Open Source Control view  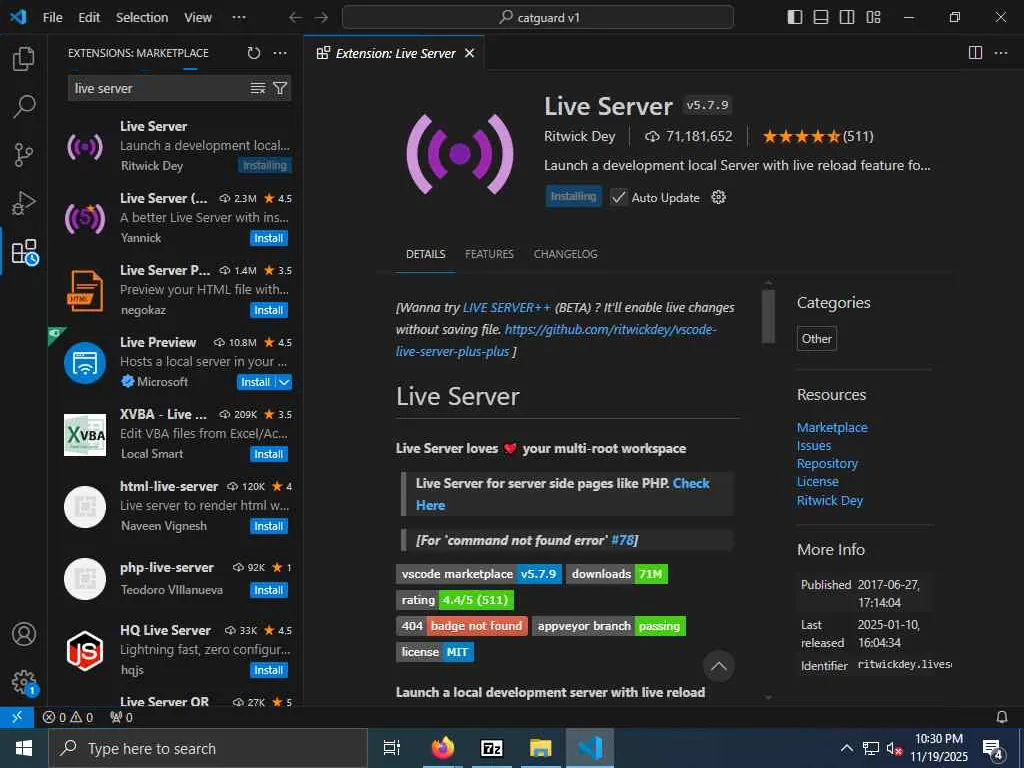[24, 155]
